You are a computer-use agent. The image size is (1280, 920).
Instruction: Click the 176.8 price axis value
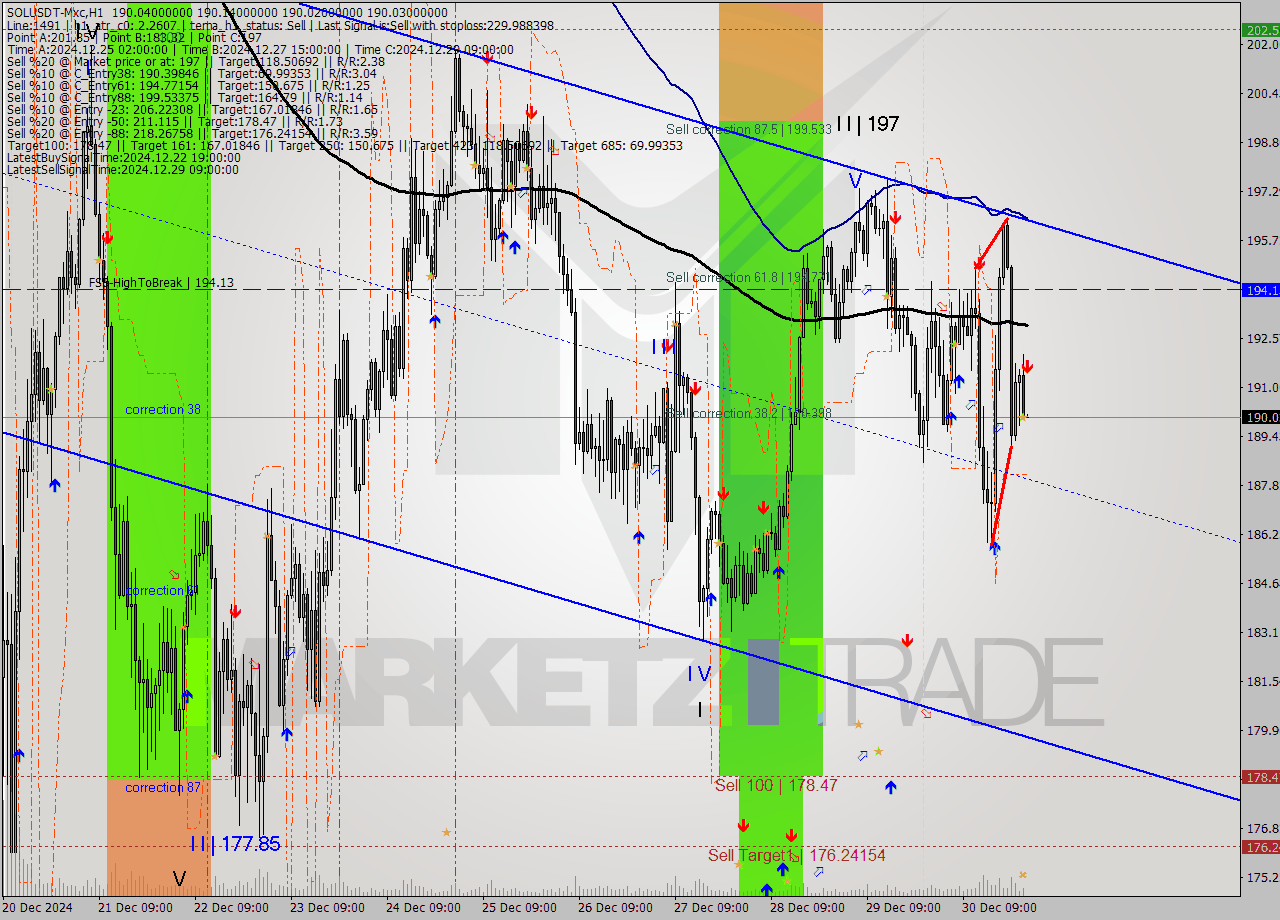pyautogui.click(x=1262, y=828)
